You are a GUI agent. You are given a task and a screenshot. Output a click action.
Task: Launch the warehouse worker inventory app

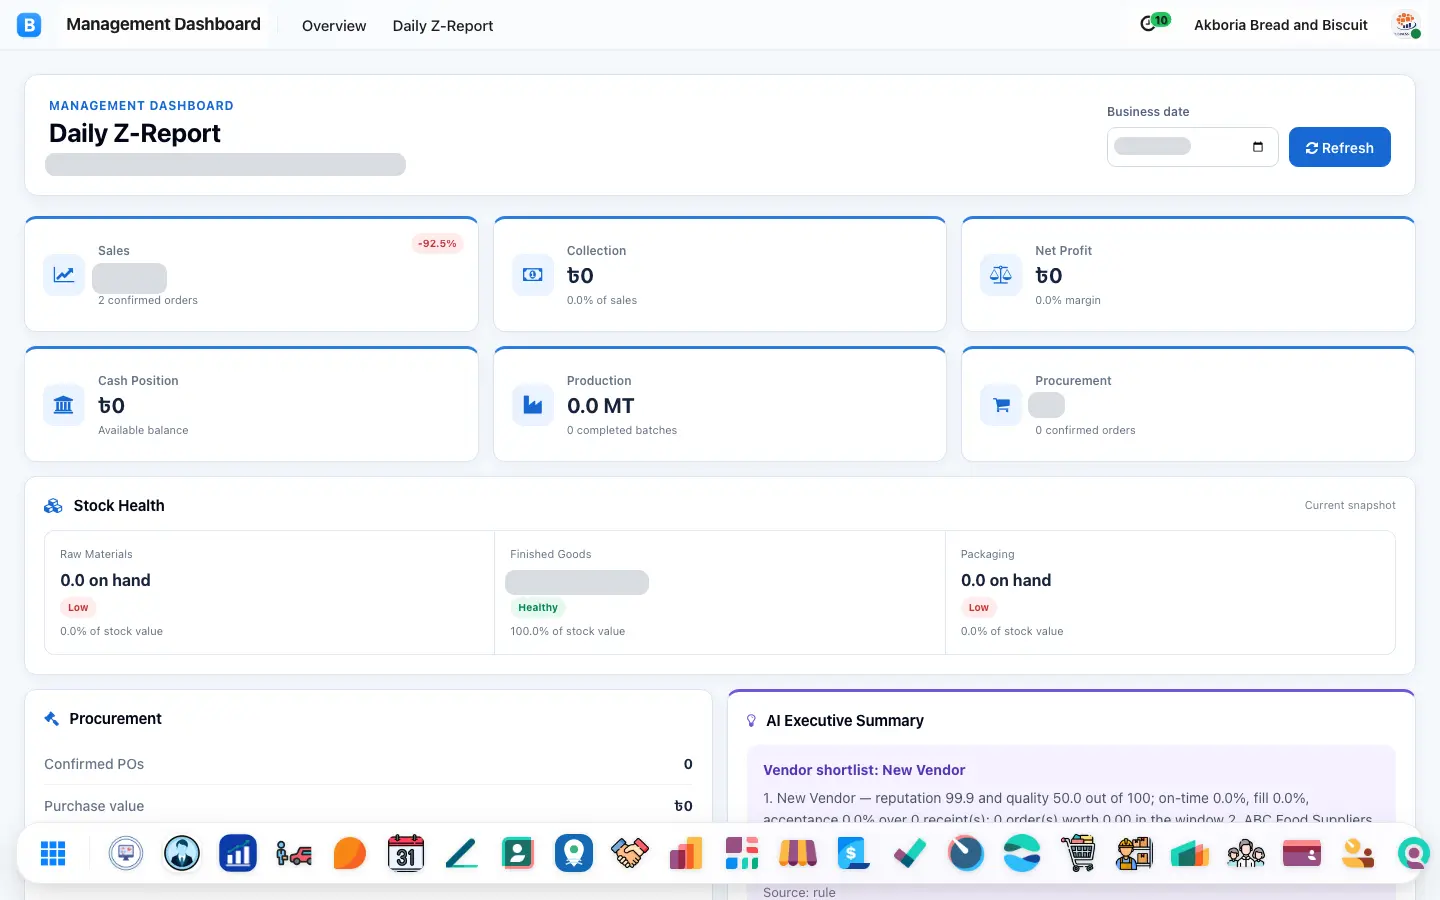click(x=1134, y=853)
